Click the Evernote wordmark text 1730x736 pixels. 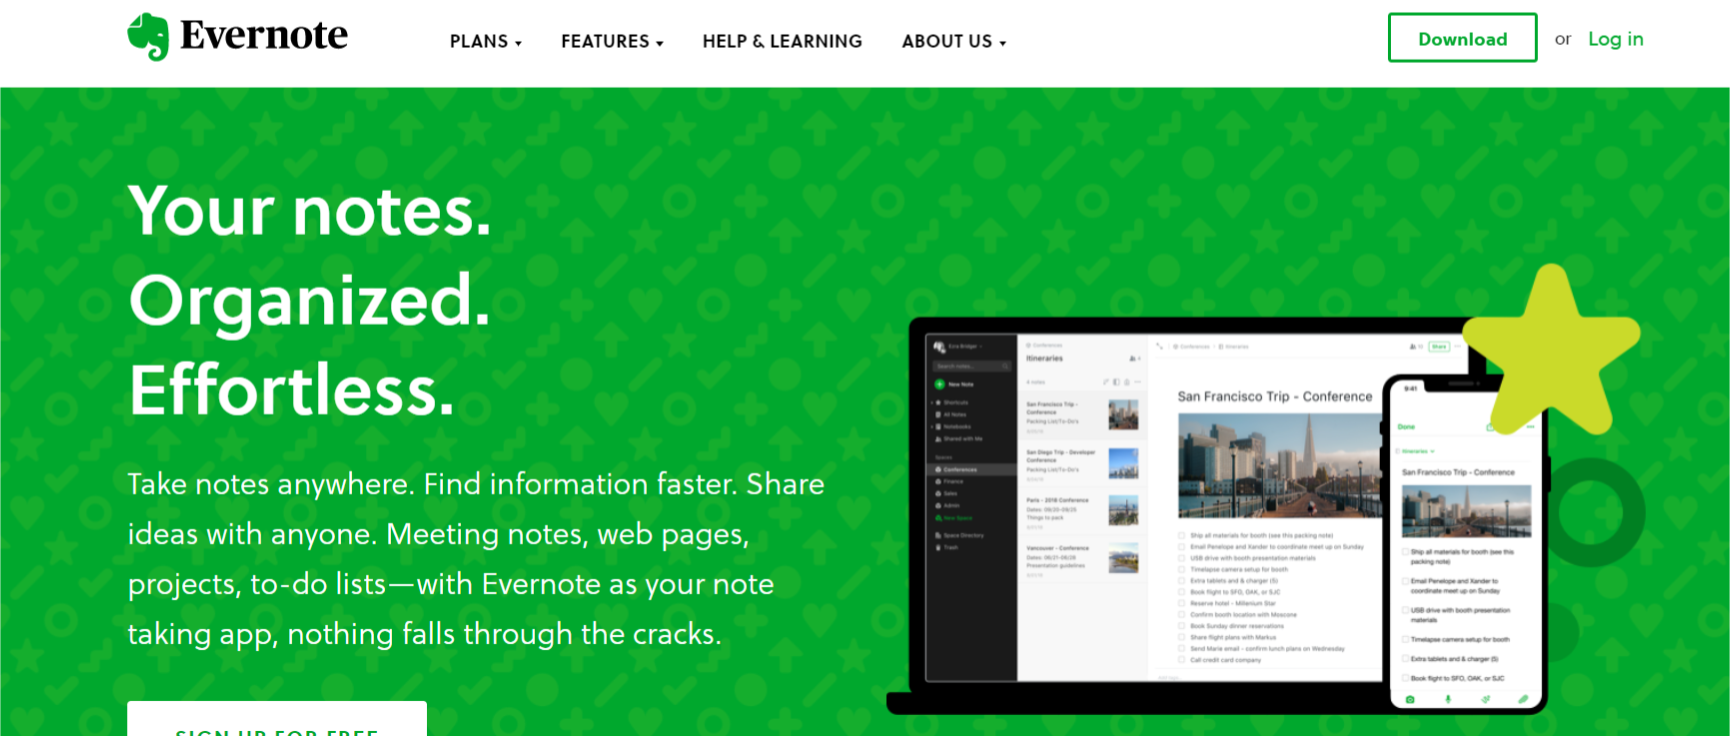pyautogui.click(x=264, y=35)
